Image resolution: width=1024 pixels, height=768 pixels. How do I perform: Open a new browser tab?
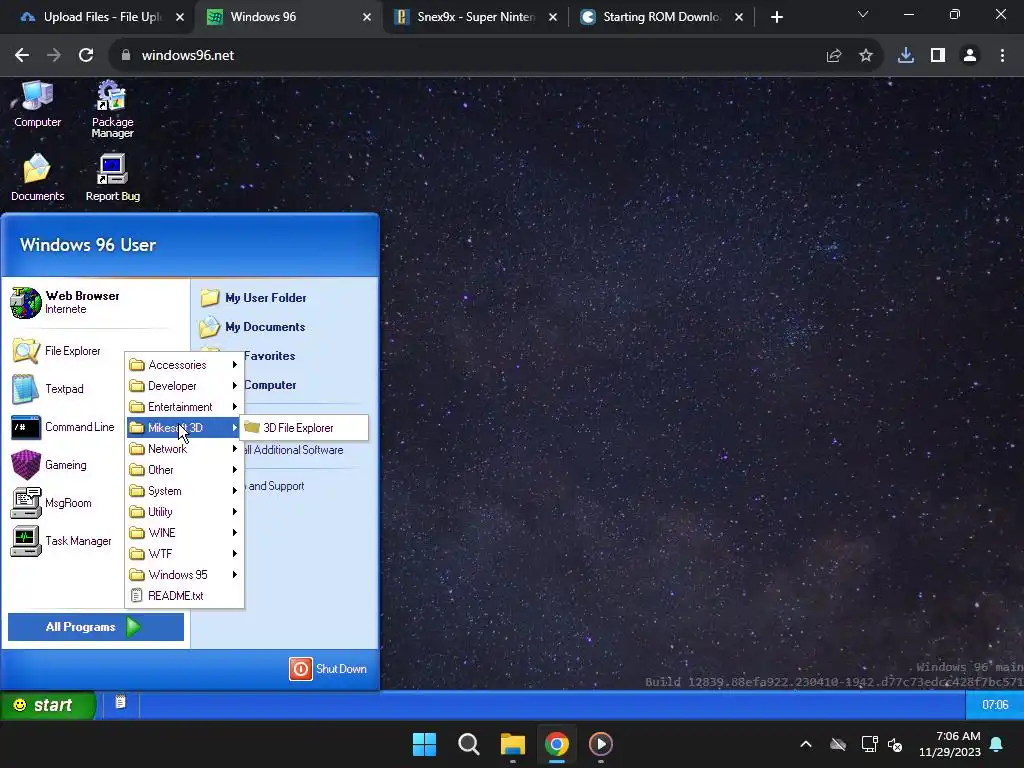(776, 17)
